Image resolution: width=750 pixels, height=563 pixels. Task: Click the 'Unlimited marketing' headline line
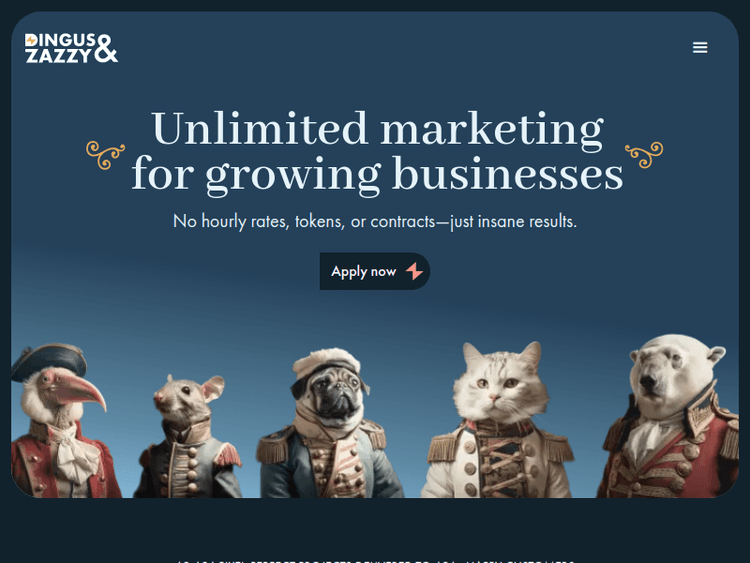[377, 128]
